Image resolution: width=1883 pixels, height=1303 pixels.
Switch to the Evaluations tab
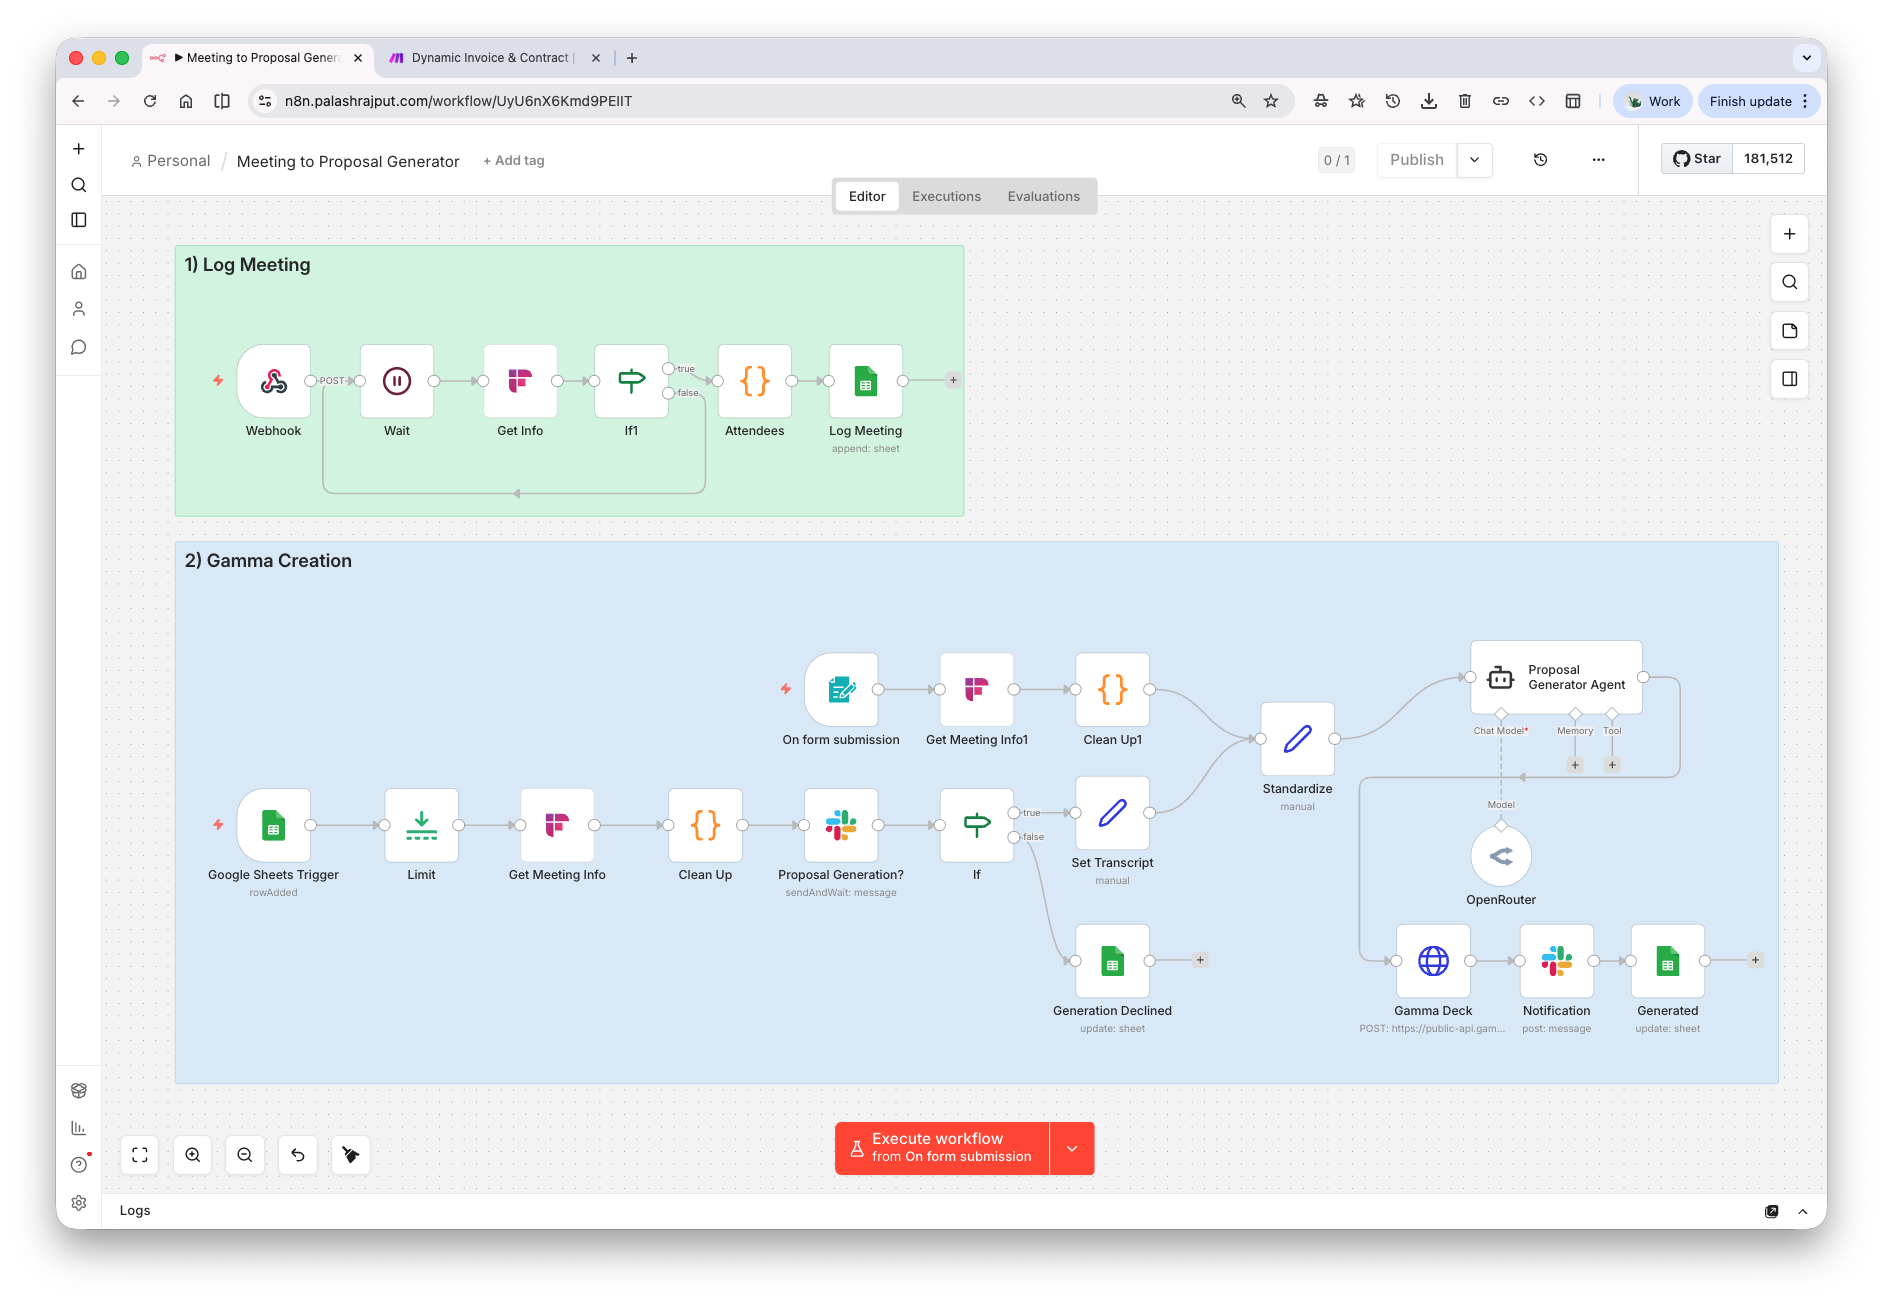[x=1043, y=196]
